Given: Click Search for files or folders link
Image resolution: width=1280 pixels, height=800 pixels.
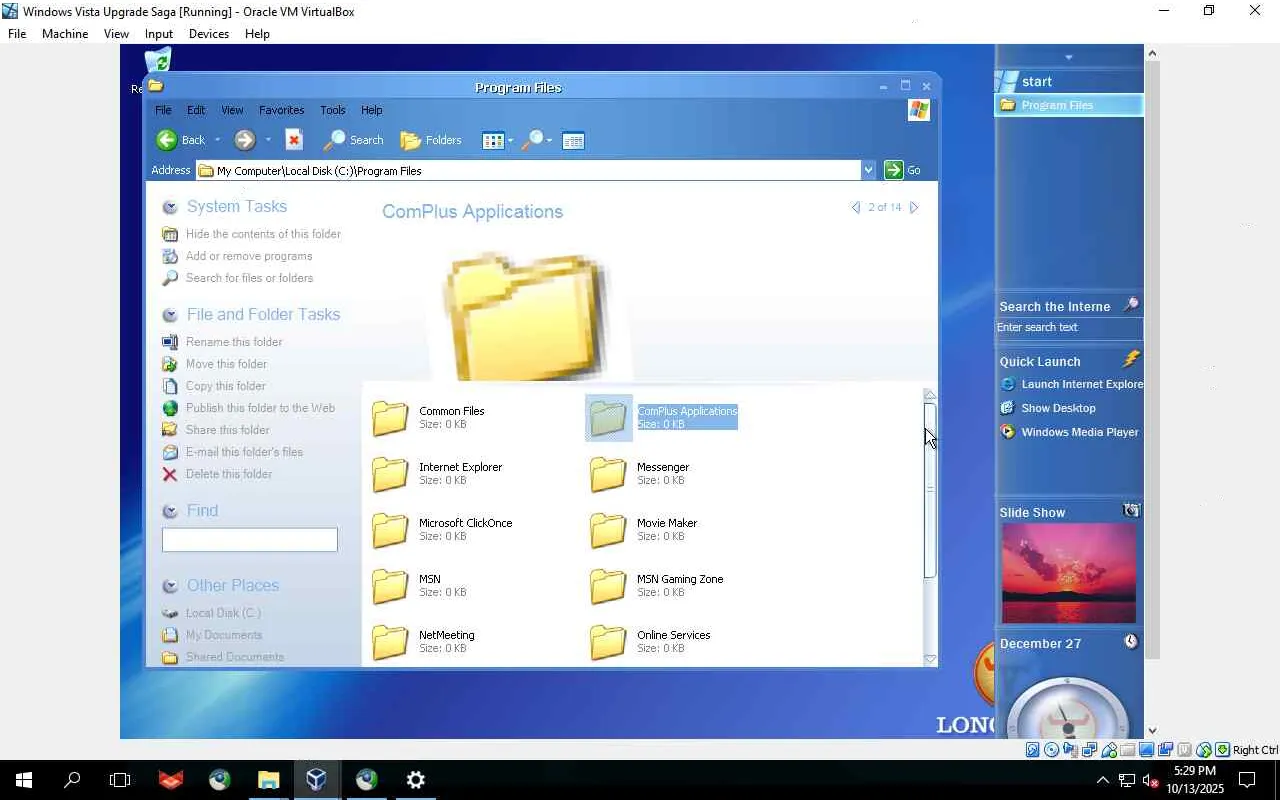Looking at the screenshot, I should 249,278.
